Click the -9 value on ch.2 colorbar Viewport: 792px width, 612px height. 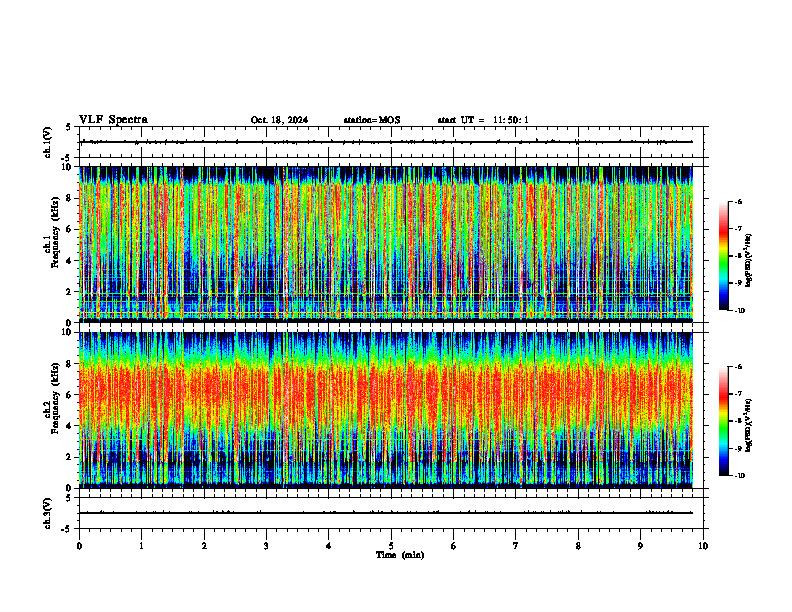point(738,448)
